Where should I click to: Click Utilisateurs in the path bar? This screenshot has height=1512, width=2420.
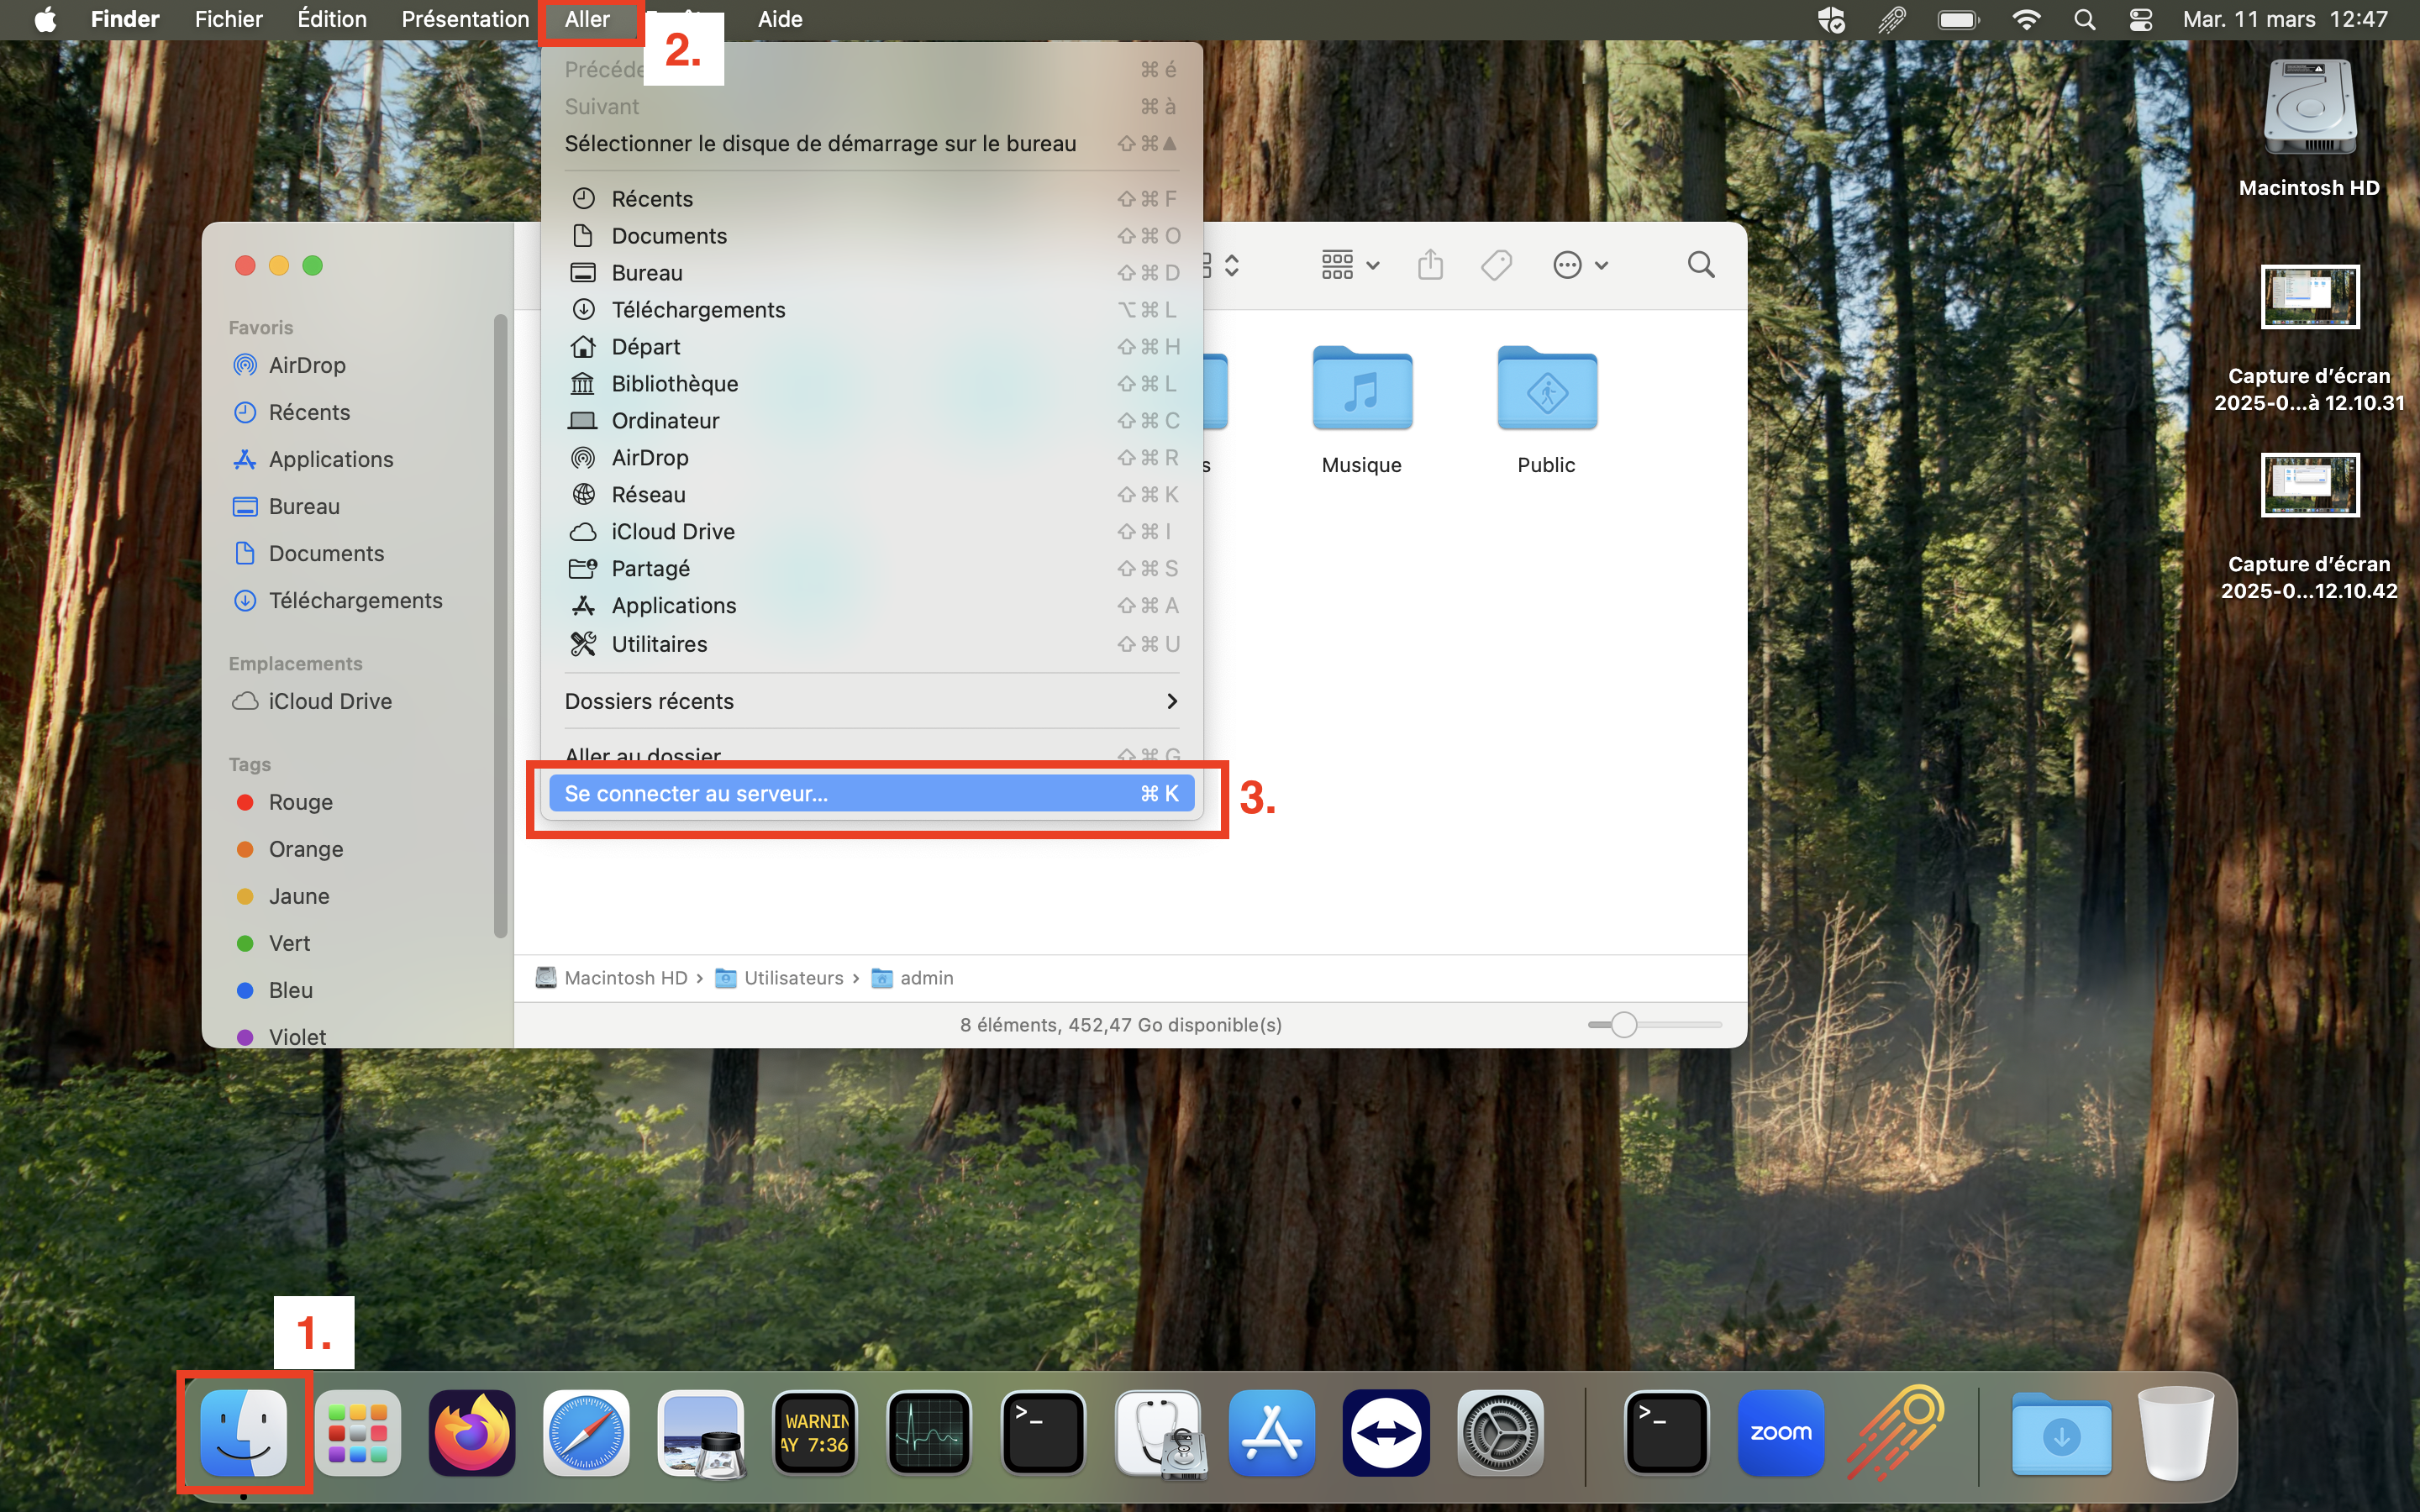click(792, 978)
